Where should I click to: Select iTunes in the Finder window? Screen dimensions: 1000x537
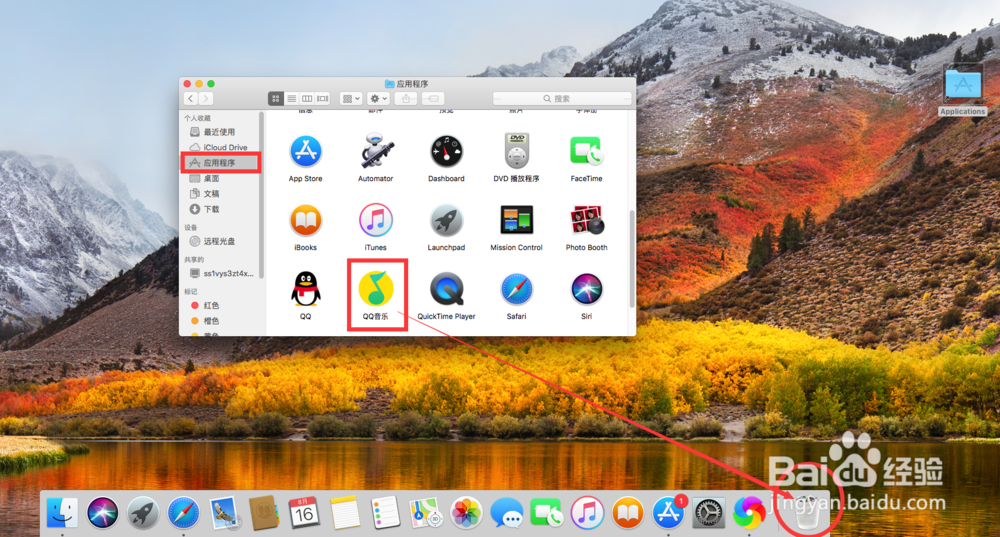[x=376, y=221]
